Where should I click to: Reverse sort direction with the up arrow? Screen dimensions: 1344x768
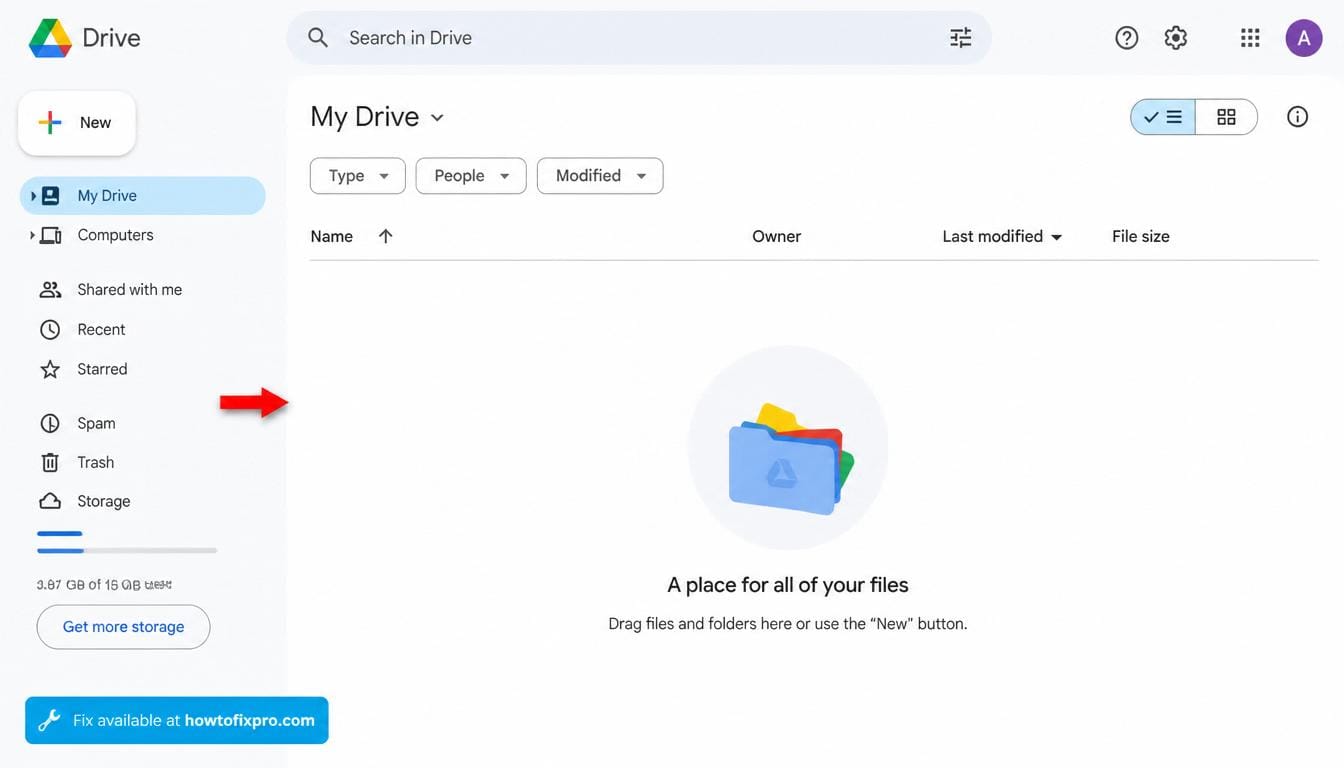click(385, 236)
